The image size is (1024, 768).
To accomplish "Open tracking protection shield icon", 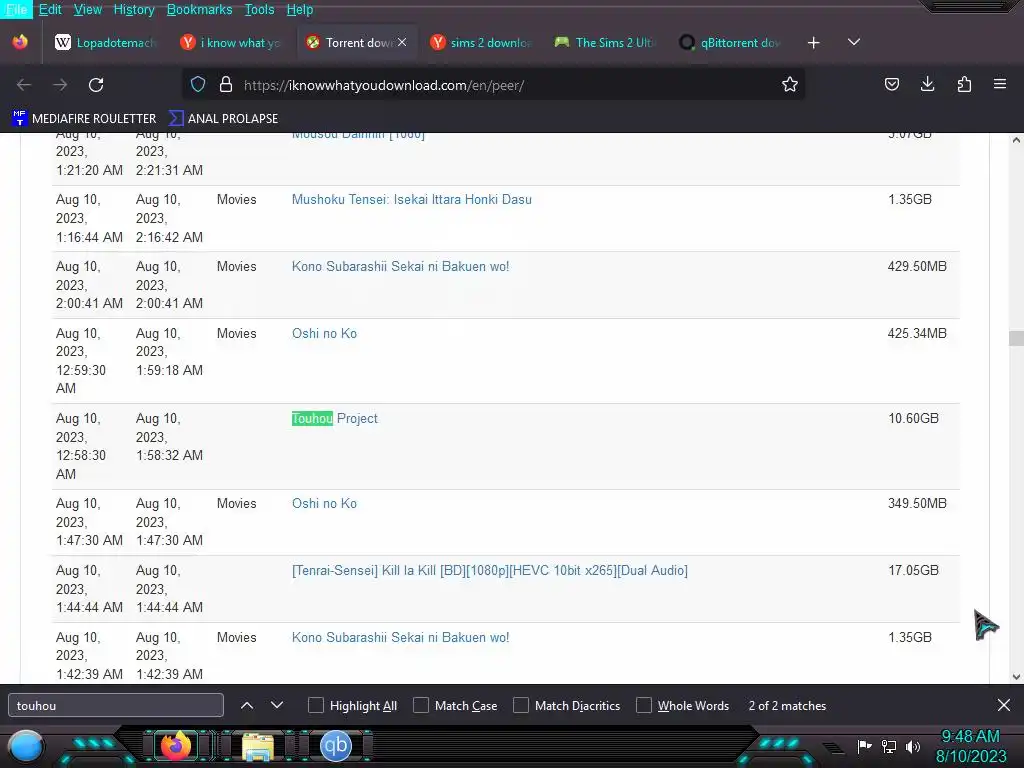I will click(x=198, y=84).
